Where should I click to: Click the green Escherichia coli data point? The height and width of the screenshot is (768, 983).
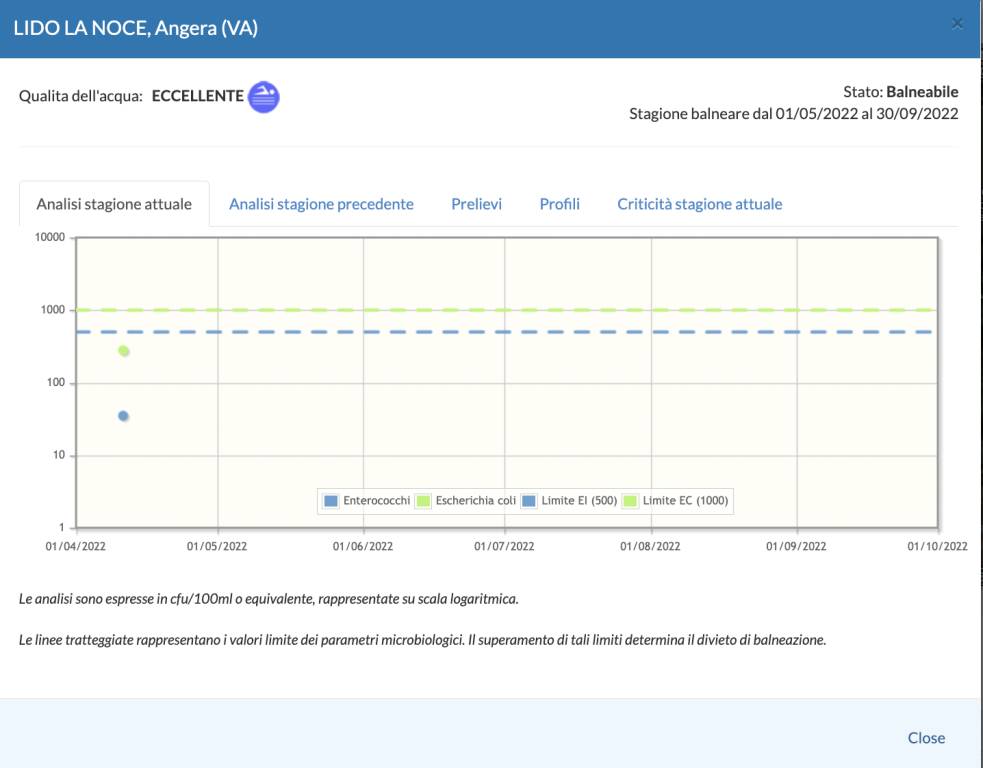(124, 351)
